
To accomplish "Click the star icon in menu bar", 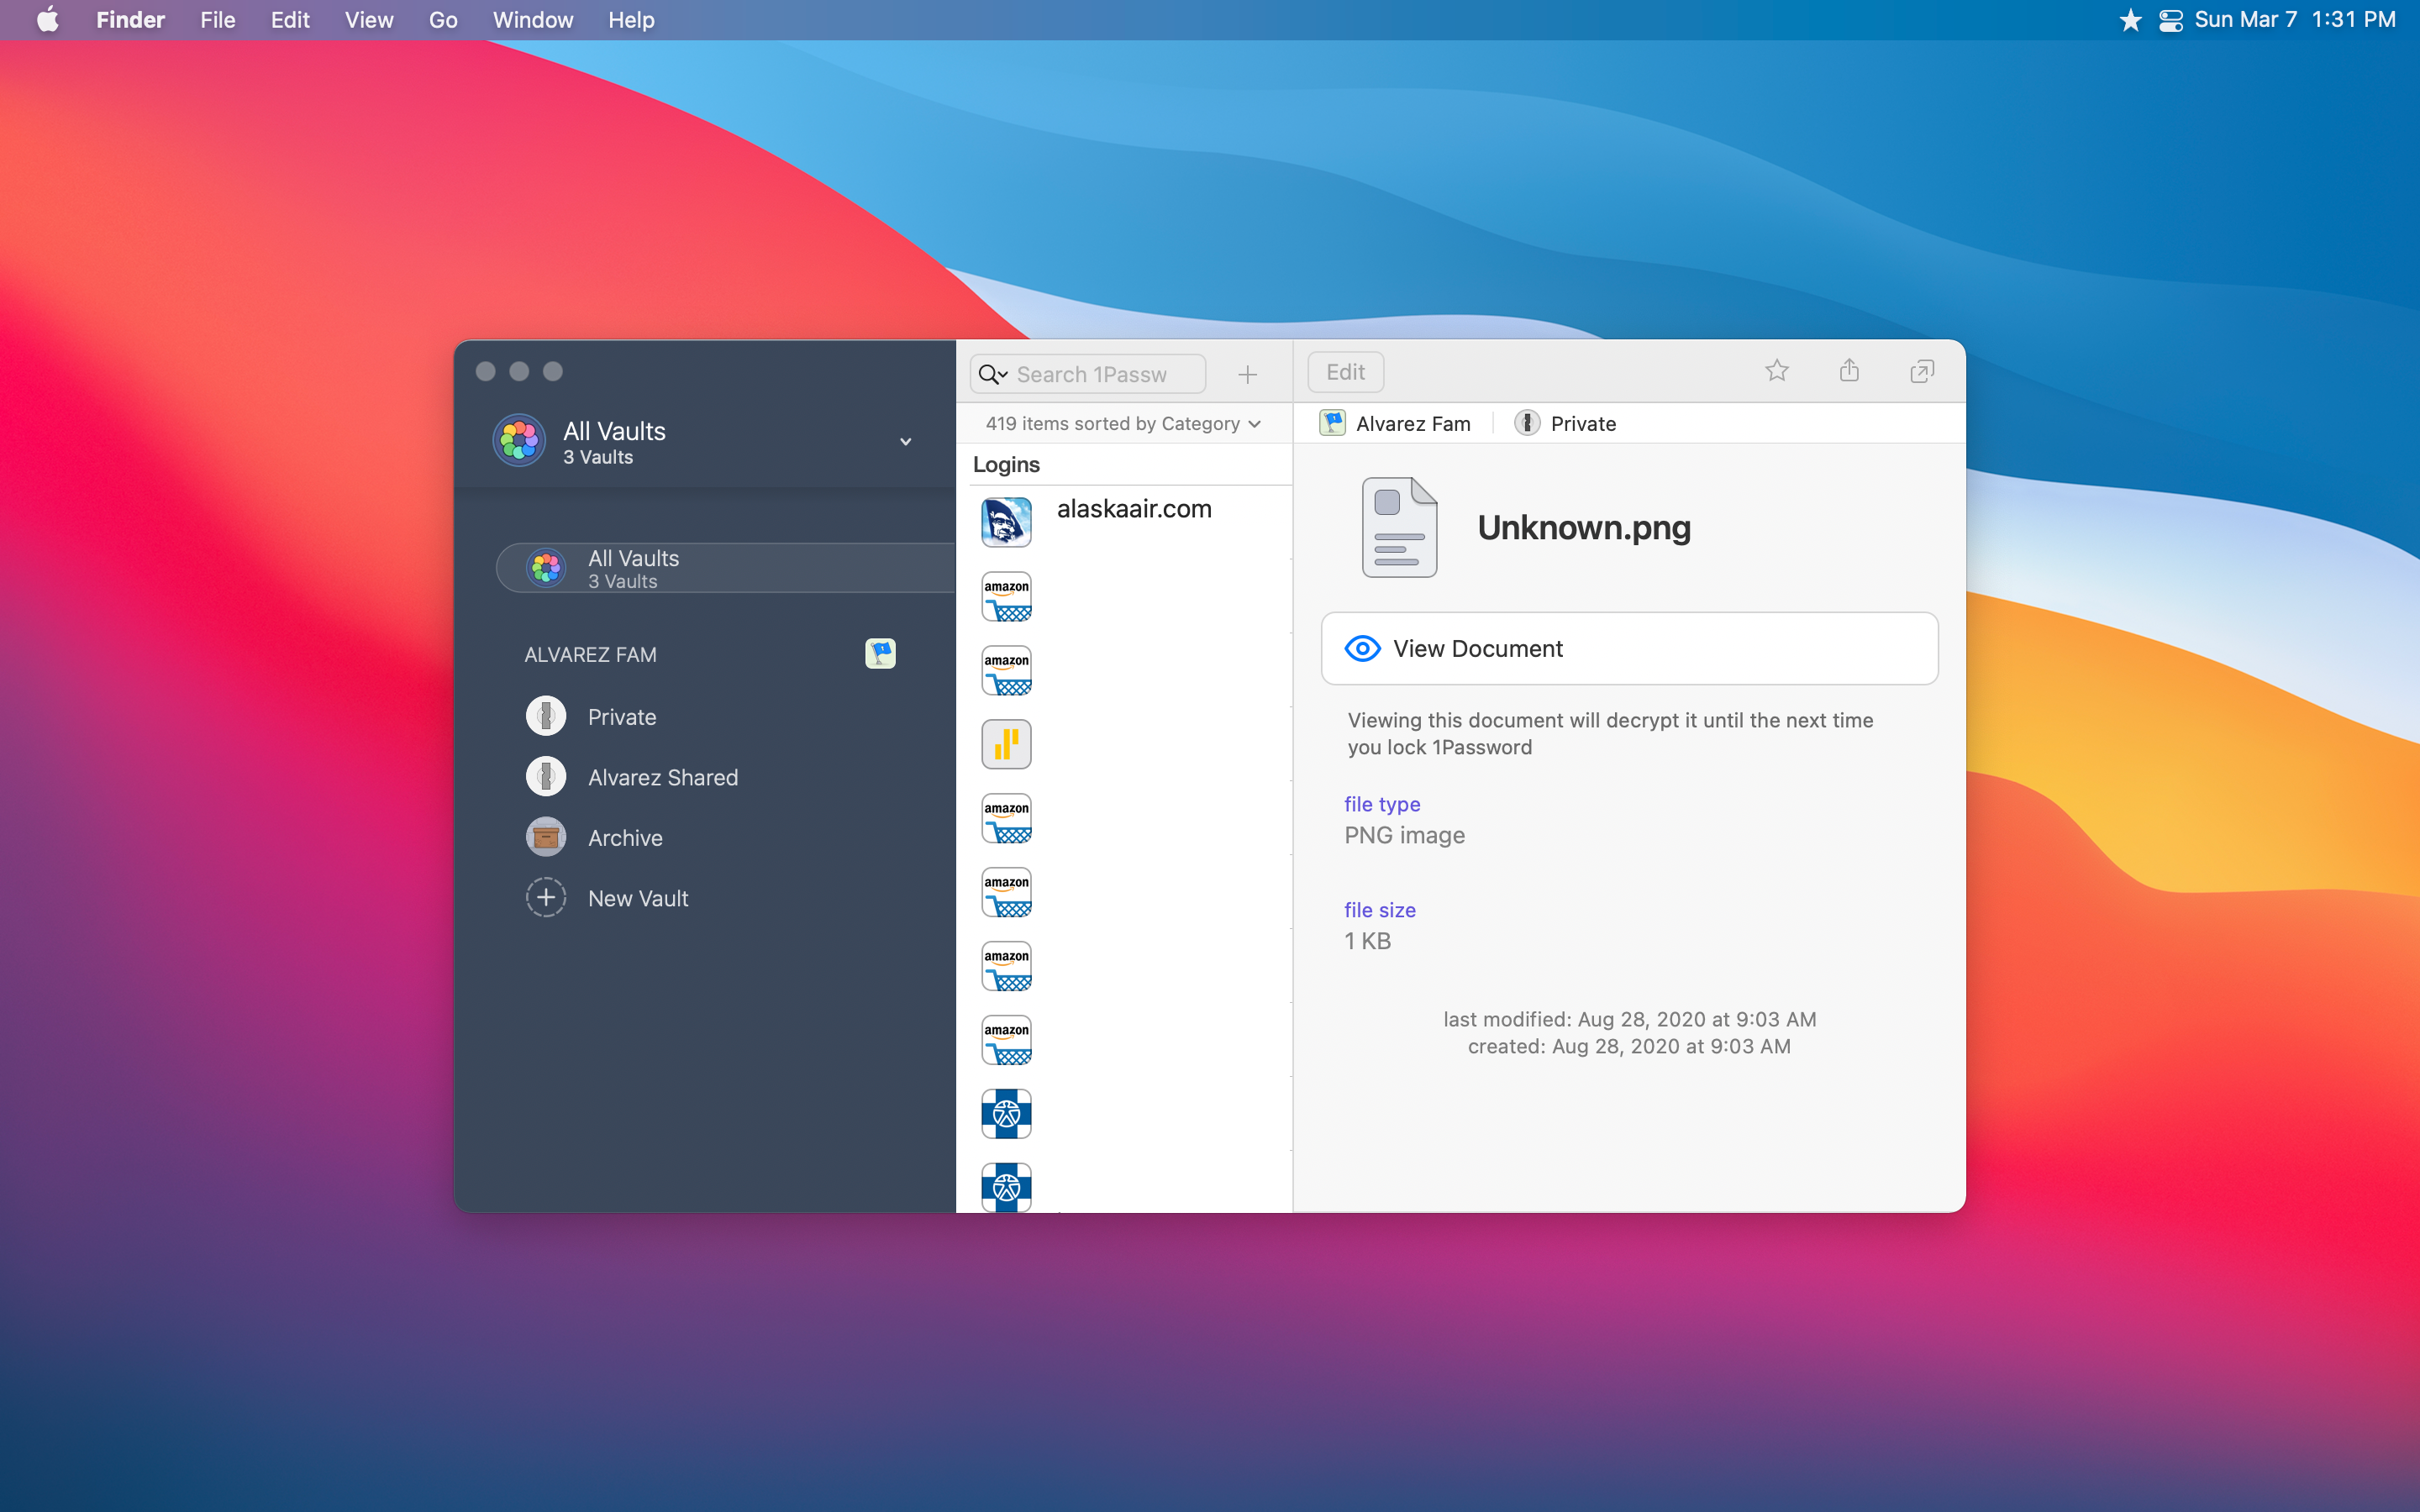I will 2130,20.
